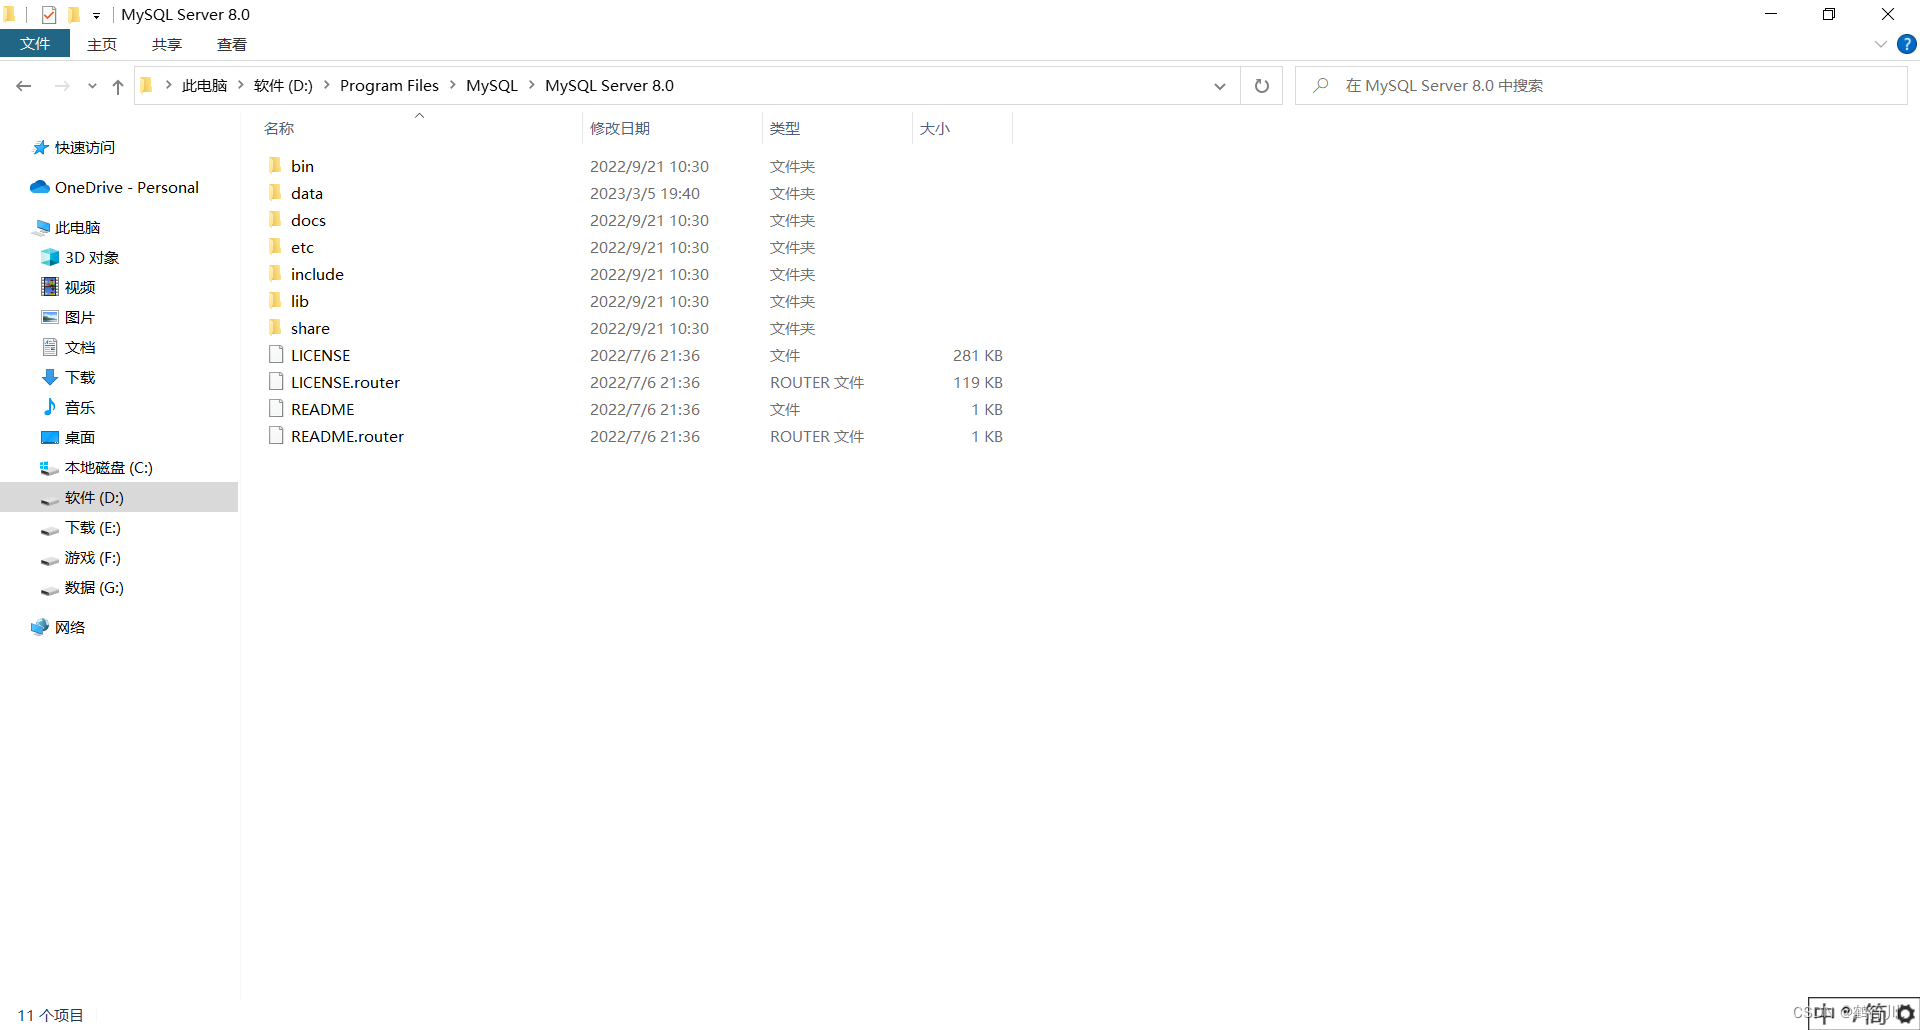
Task: Click the Properties quick access toolbar icon
Action: click(x=48, y=14)
